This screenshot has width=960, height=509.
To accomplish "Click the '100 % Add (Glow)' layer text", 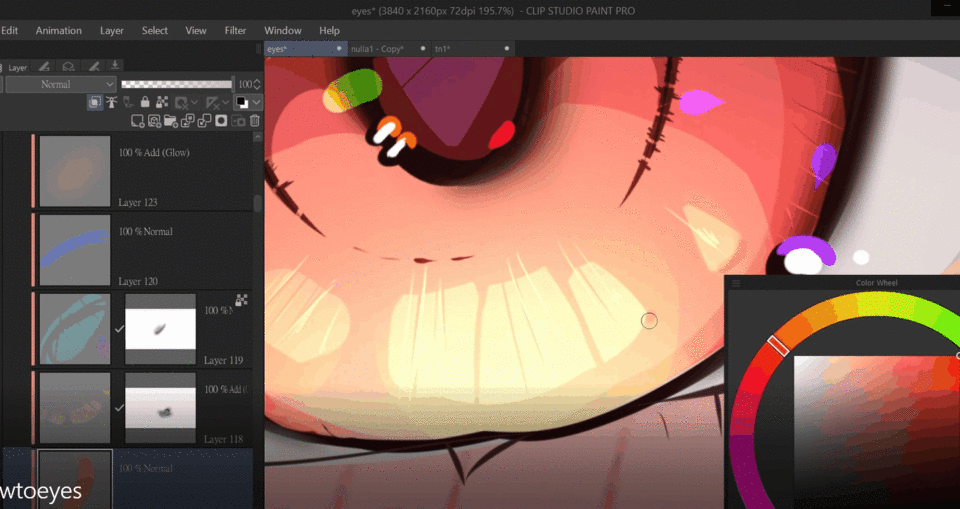I will [154, 153].
